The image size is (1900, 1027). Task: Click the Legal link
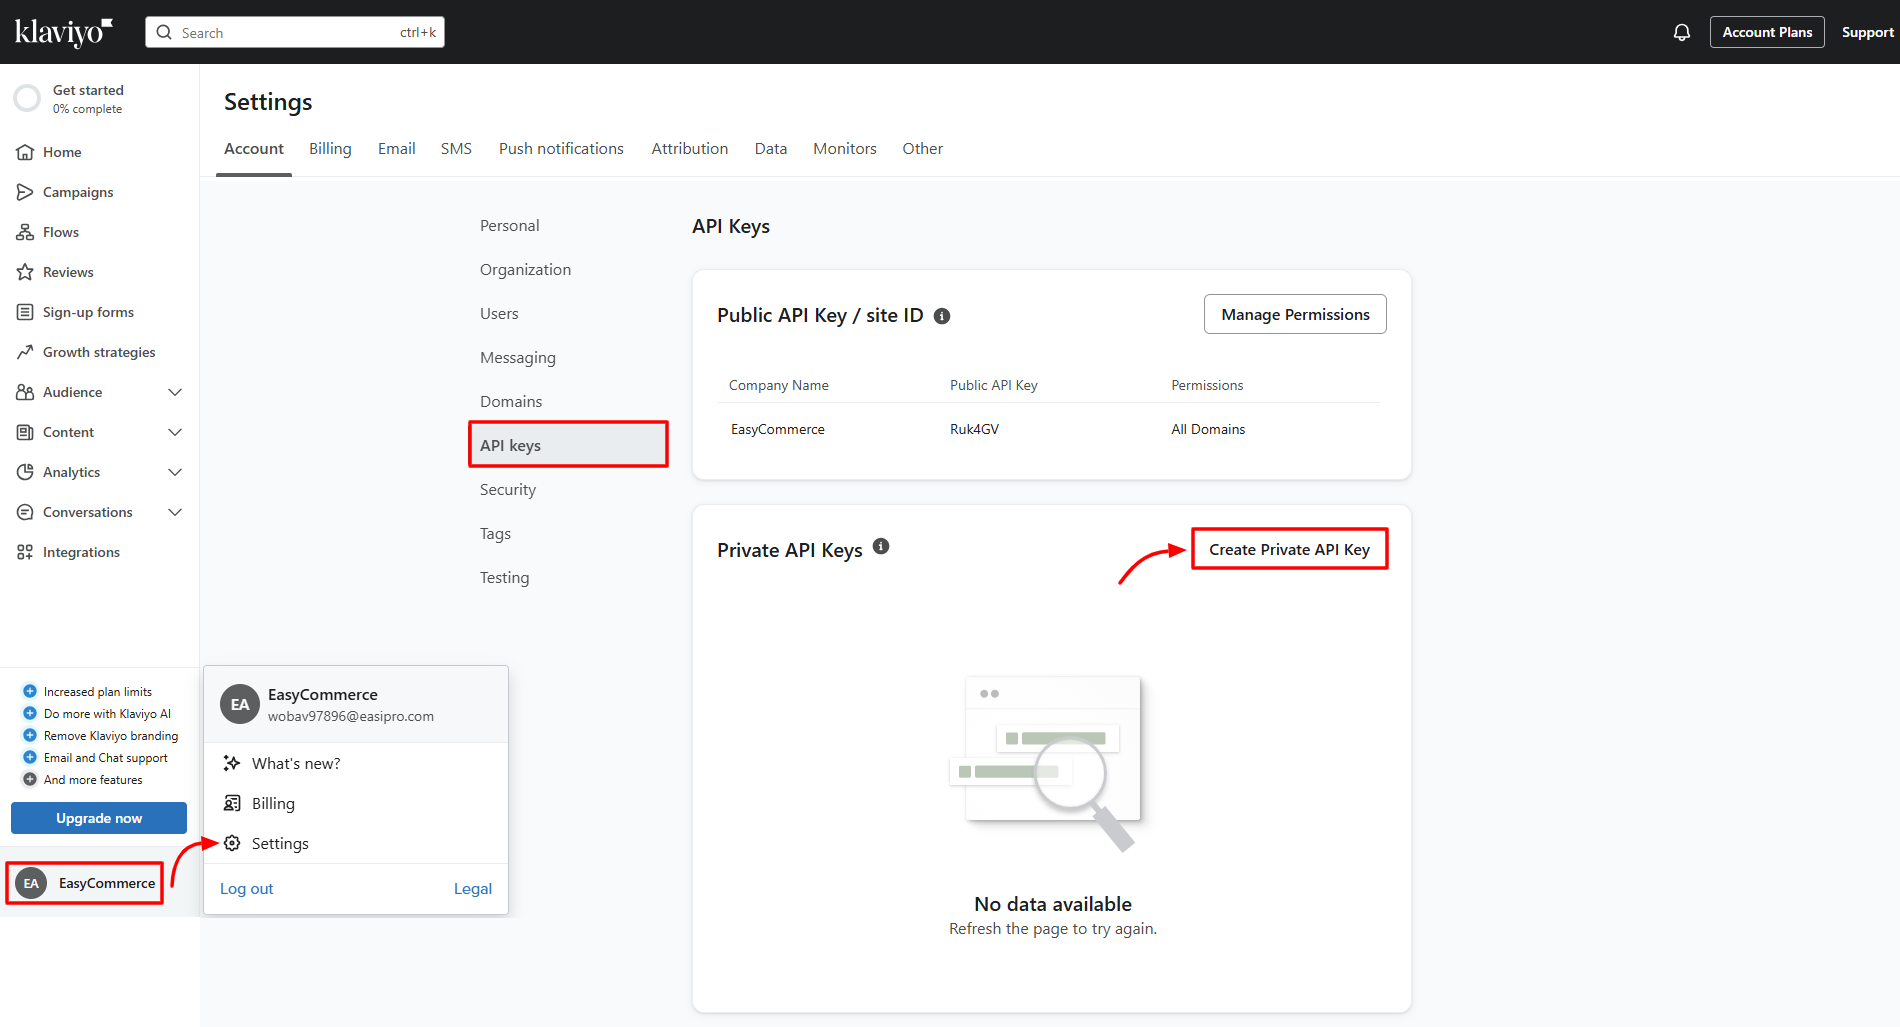coord(473,889)
